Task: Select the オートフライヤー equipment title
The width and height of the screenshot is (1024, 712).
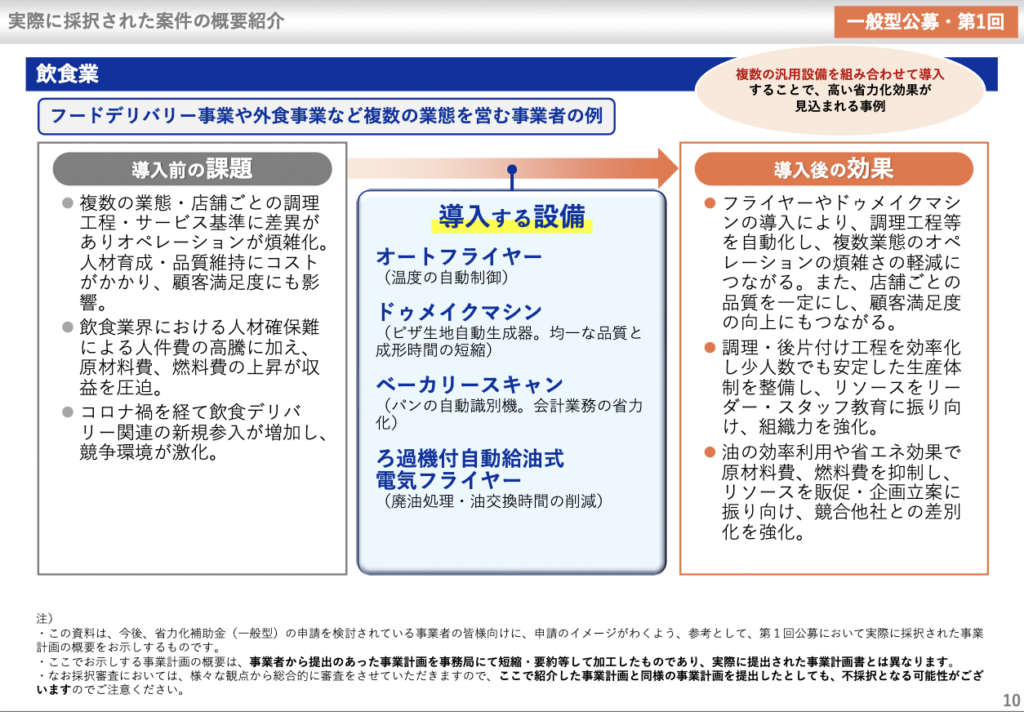Action: point(458,256)
